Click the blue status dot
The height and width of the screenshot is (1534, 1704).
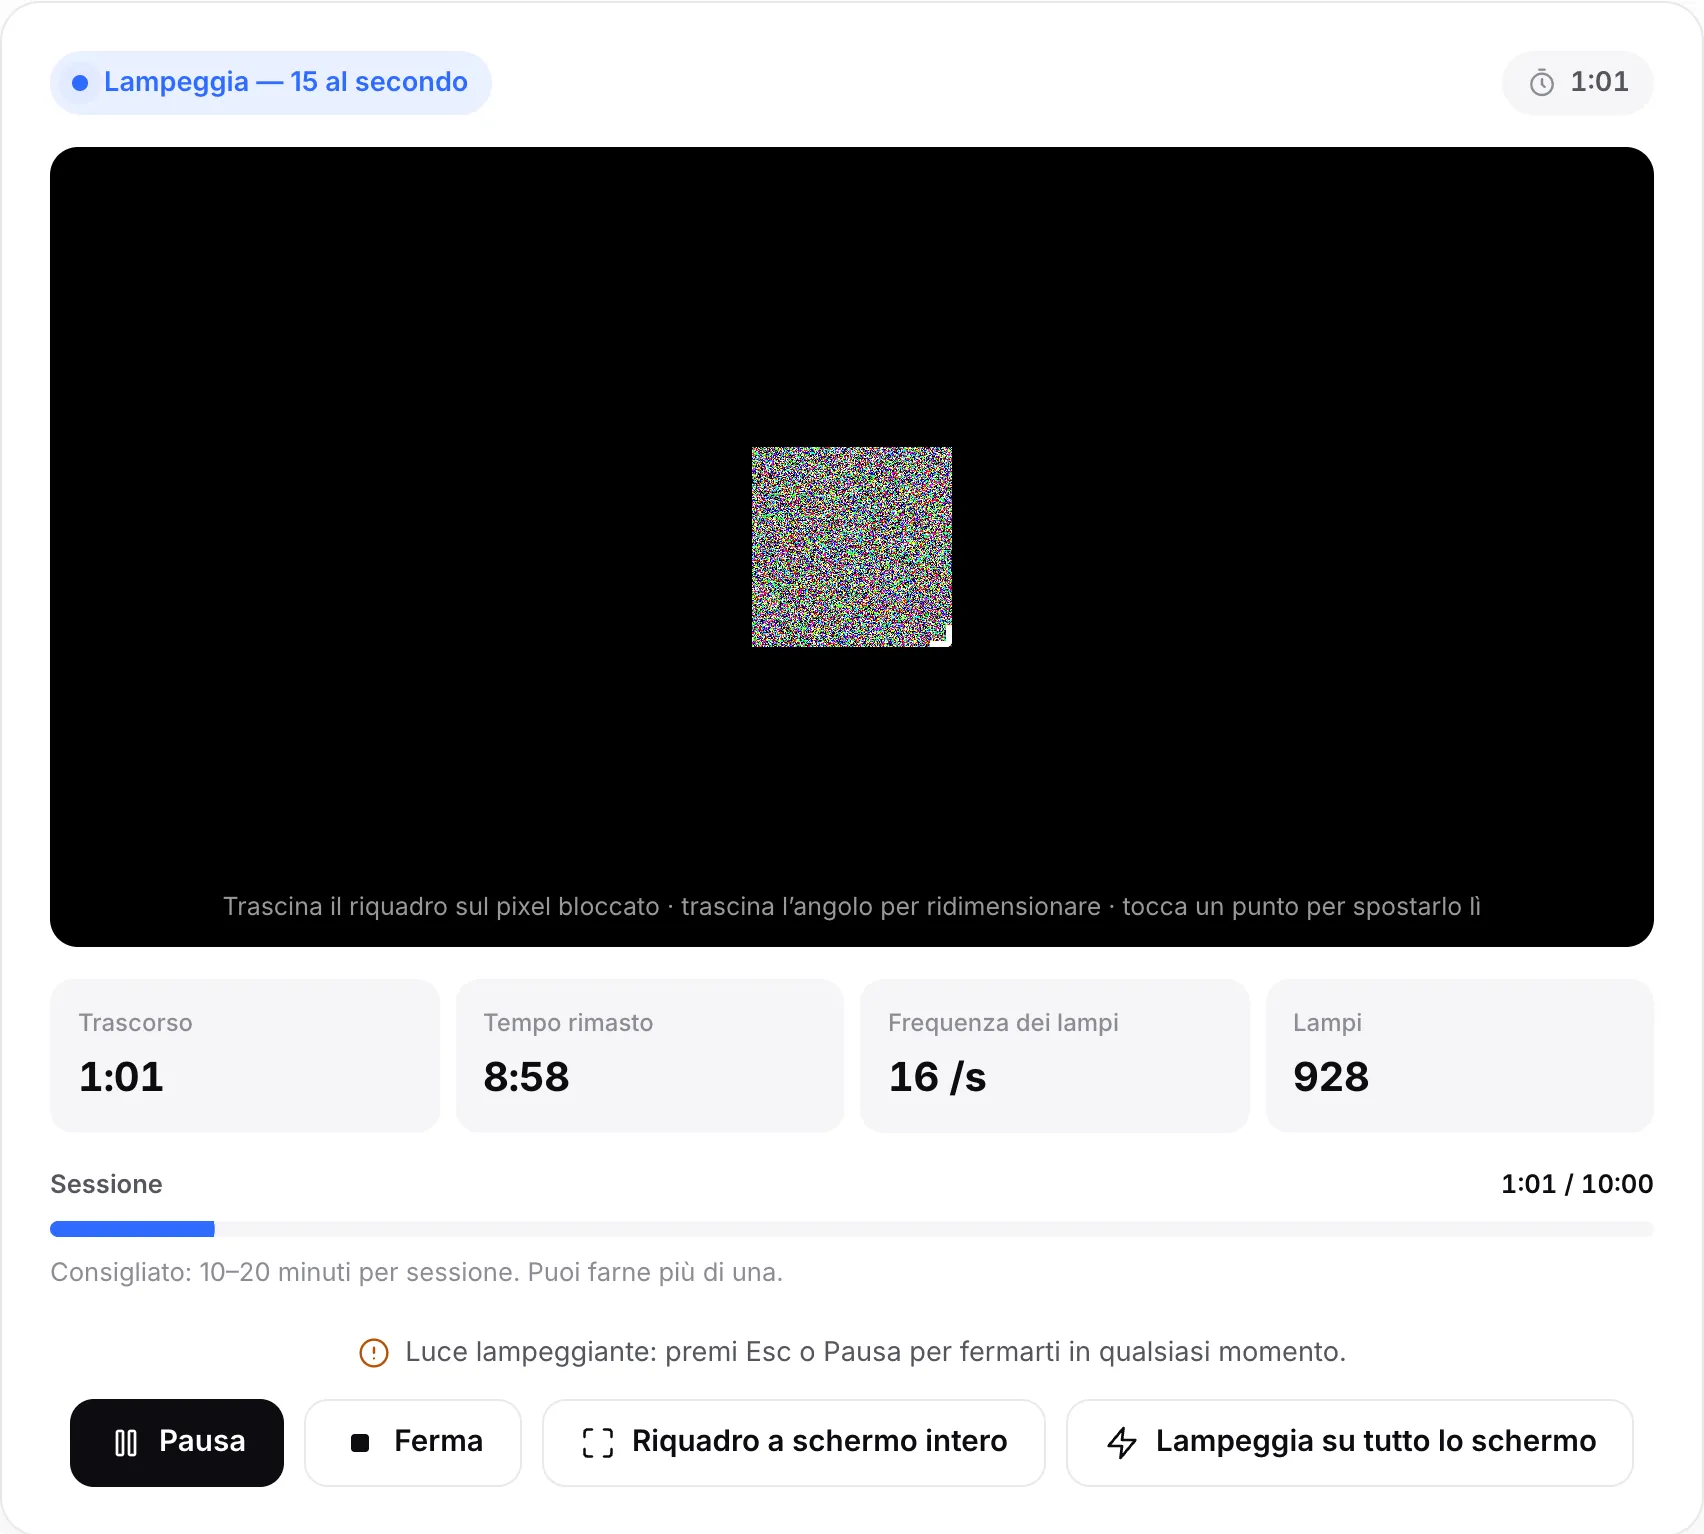[x=80, y=83]
